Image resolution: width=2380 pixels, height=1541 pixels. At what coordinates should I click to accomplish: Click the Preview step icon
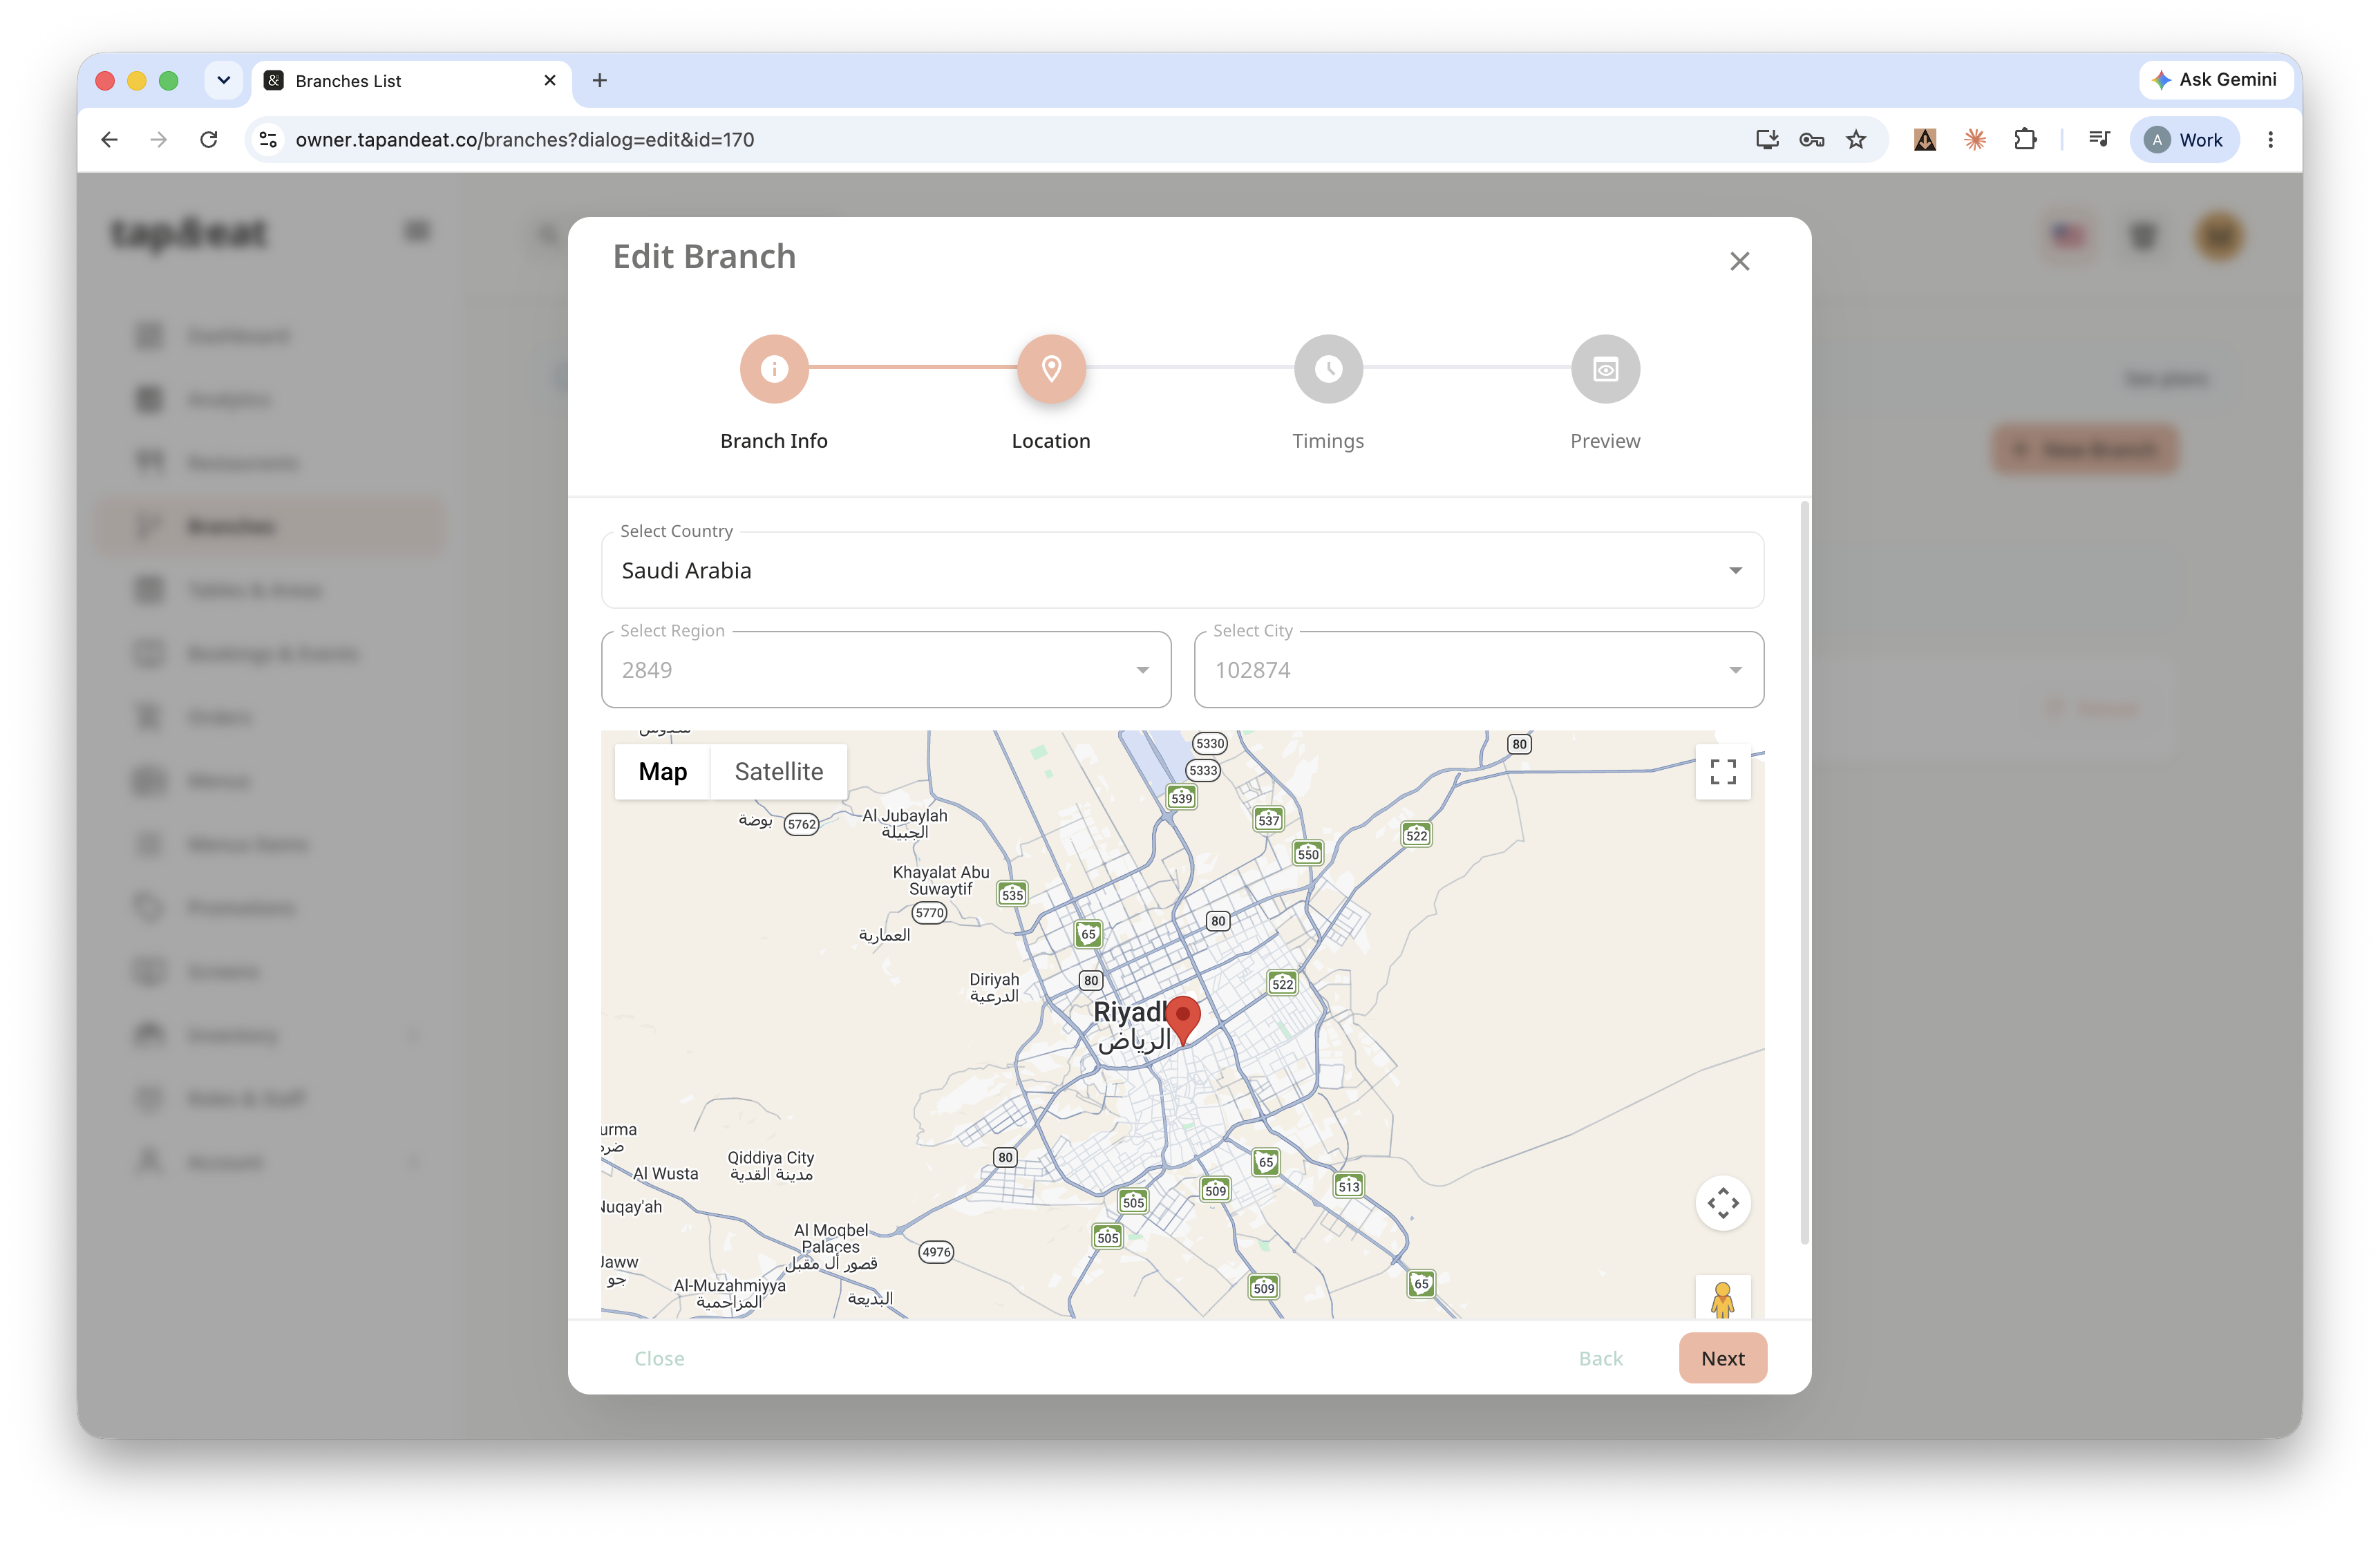point(1605,369)
